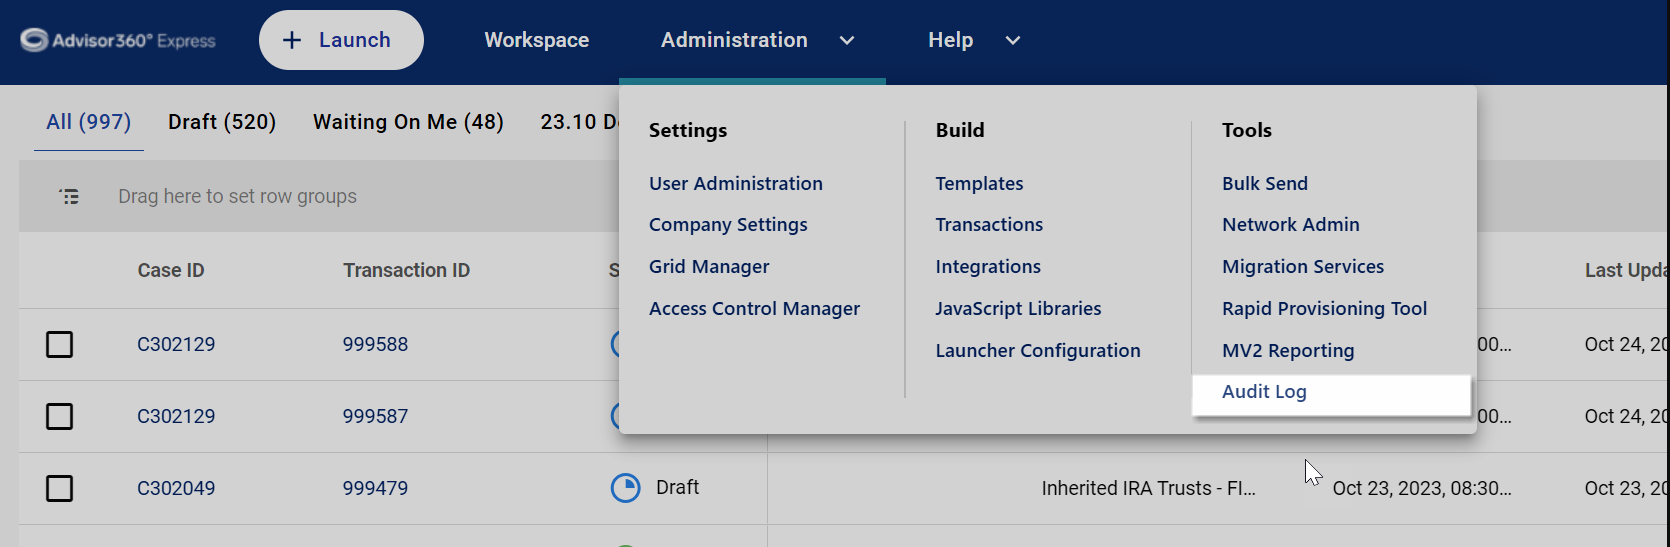Open case C302049 link

point(176,488)
